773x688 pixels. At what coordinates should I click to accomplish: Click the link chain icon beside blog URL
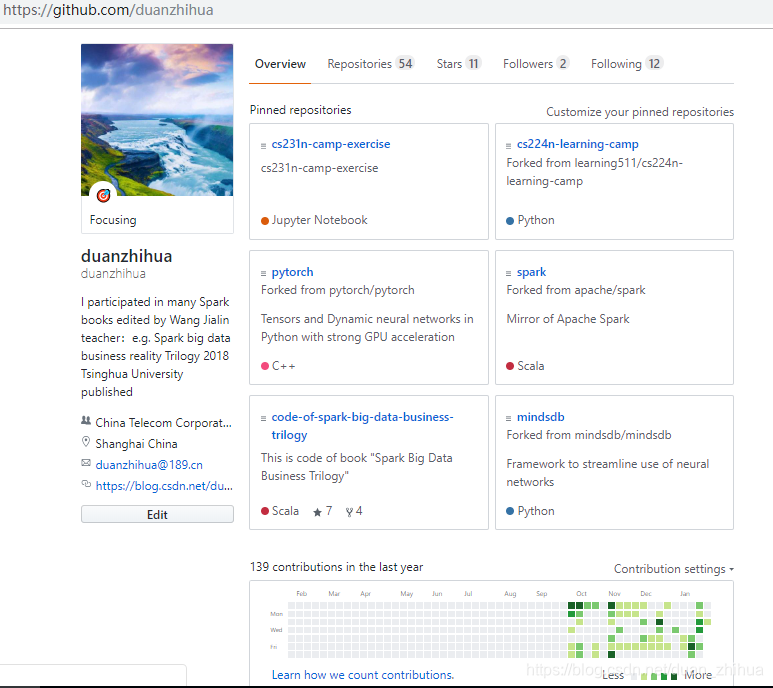pyautogui.click(x=86, y=484)
